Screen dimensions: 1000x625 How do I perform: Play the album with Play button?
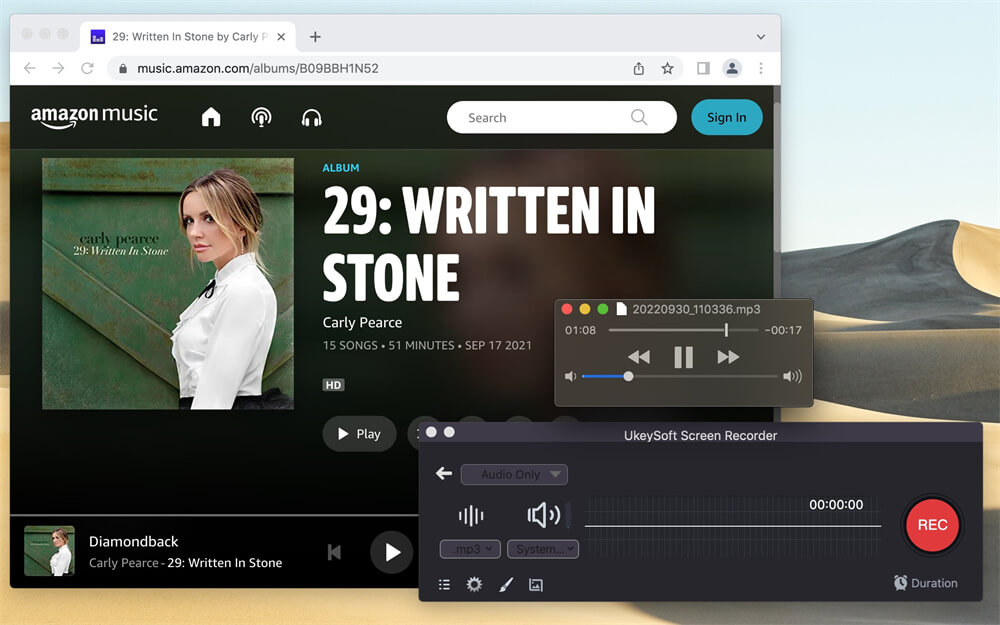pyautogui.click(x=359, y=434)
